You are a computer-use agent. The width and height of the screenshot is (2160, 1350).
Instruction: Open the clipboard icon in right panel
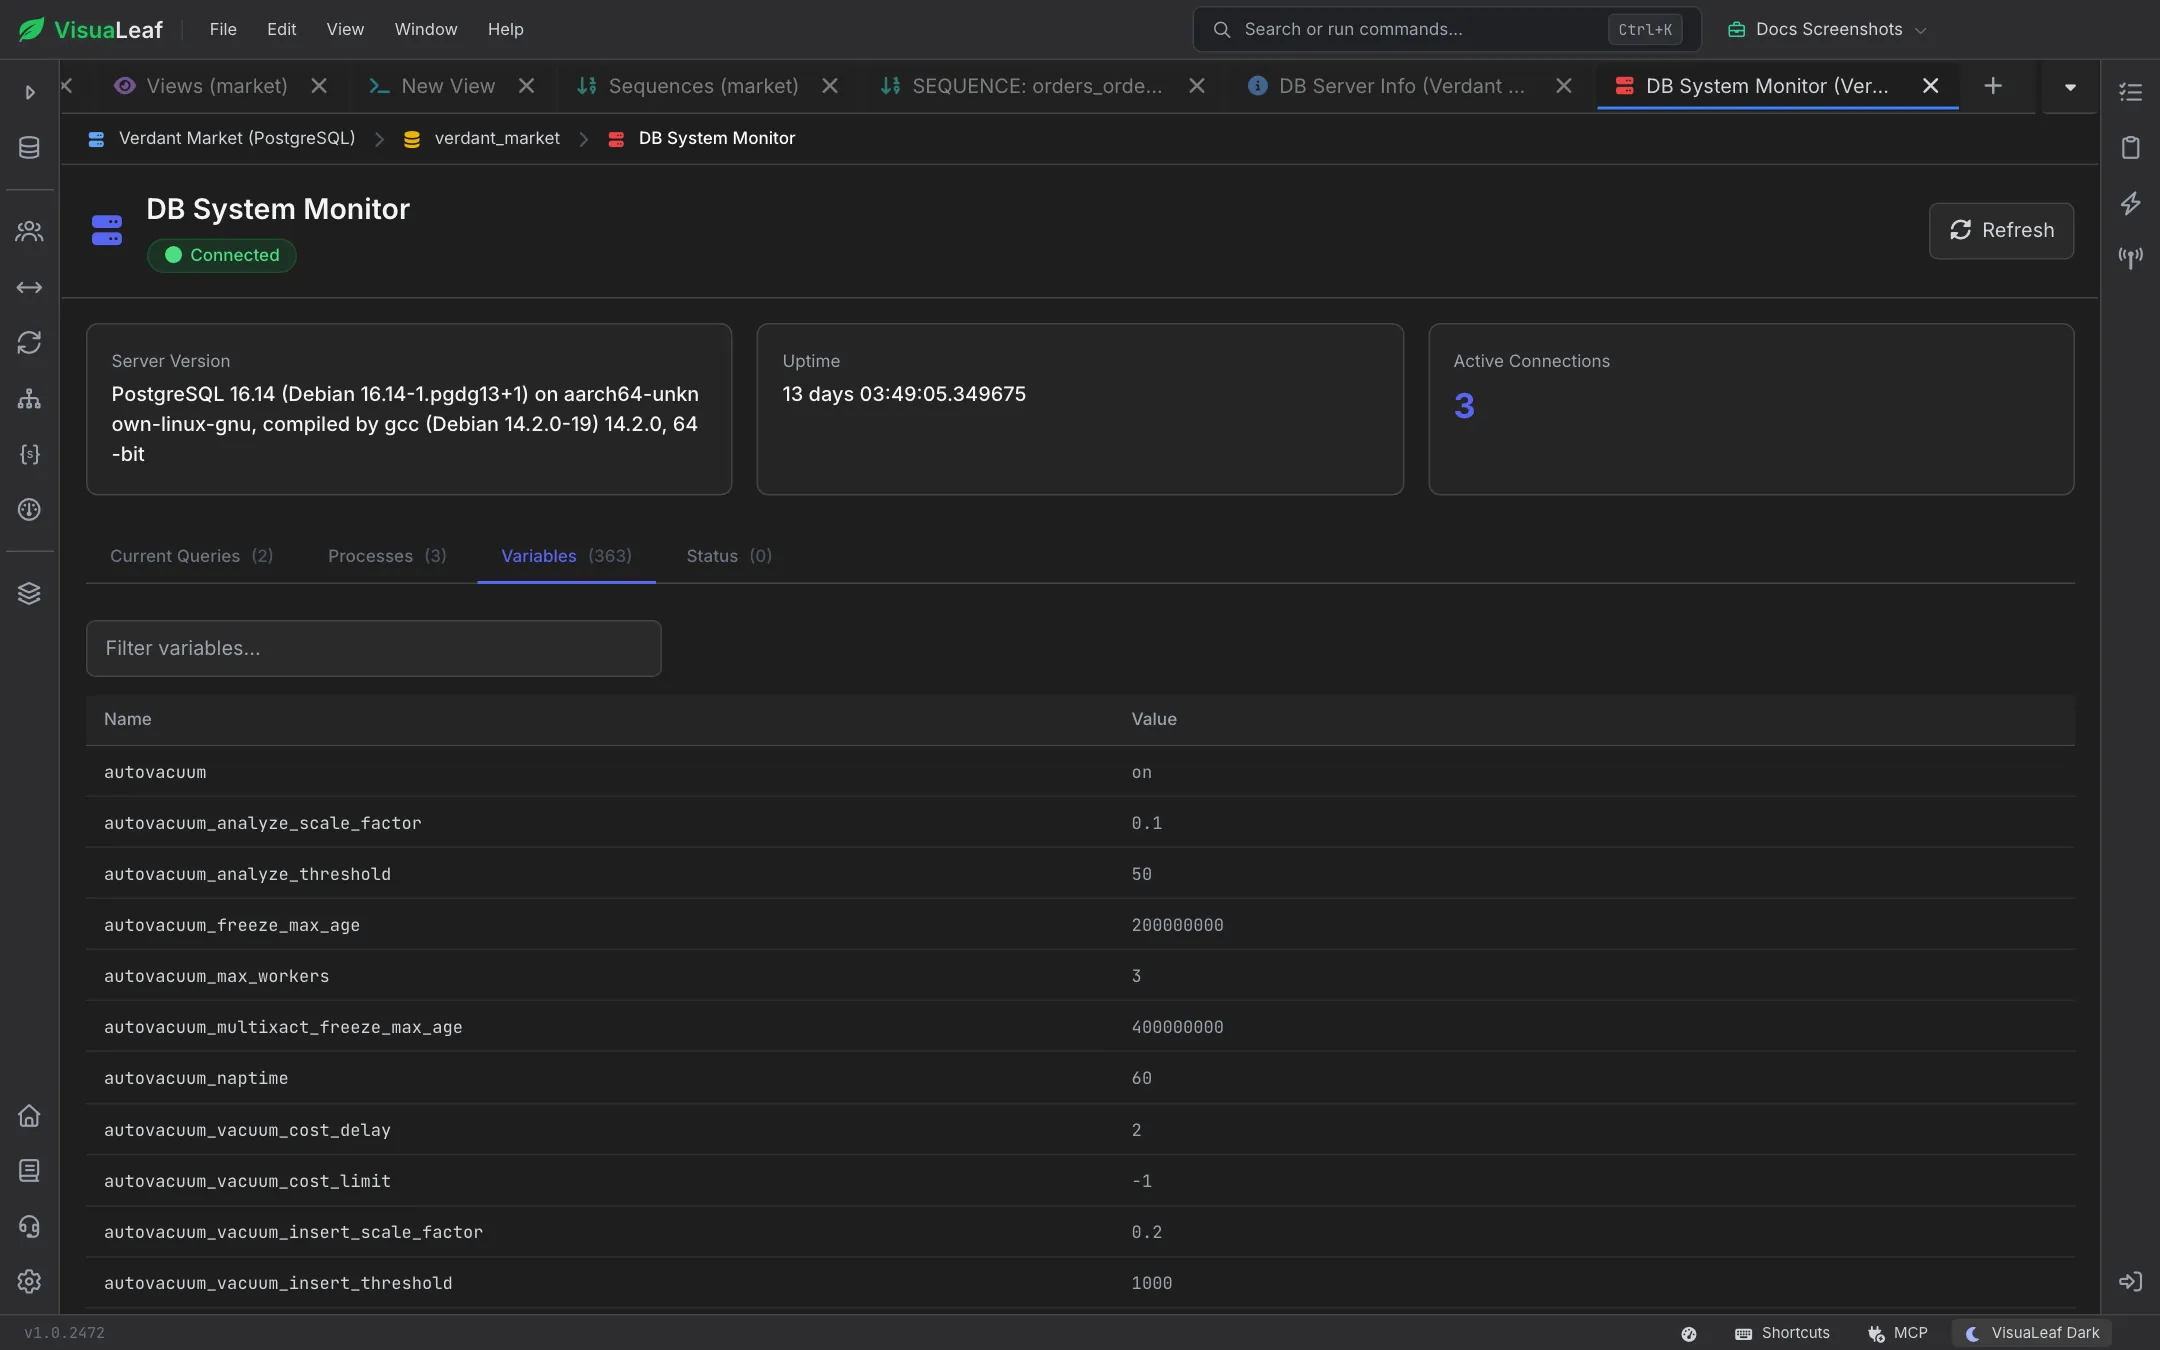click(x=2130, y=147)
